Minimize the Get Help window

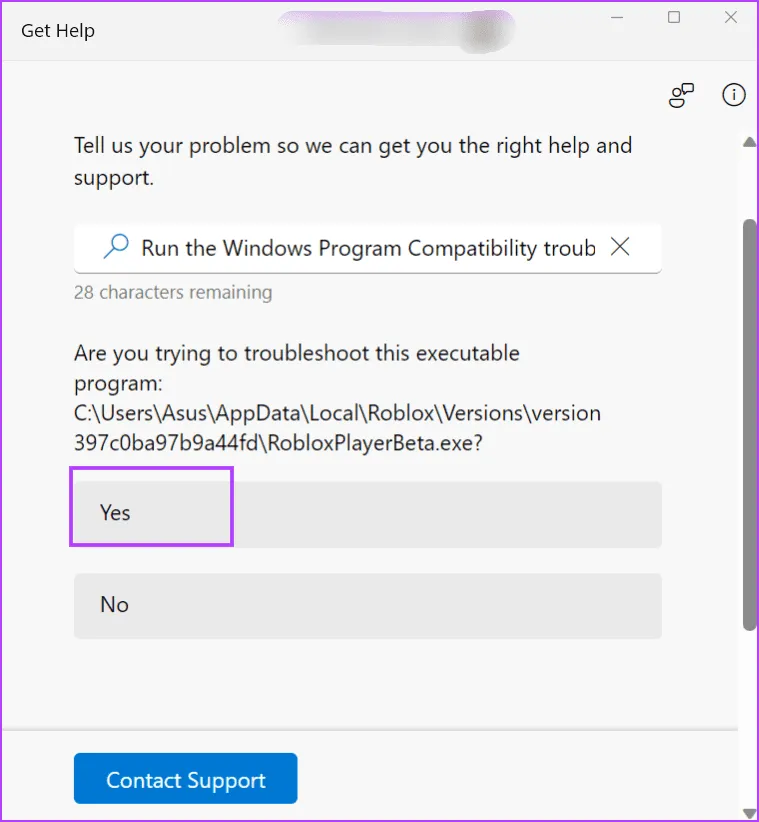tap(618, 18)
